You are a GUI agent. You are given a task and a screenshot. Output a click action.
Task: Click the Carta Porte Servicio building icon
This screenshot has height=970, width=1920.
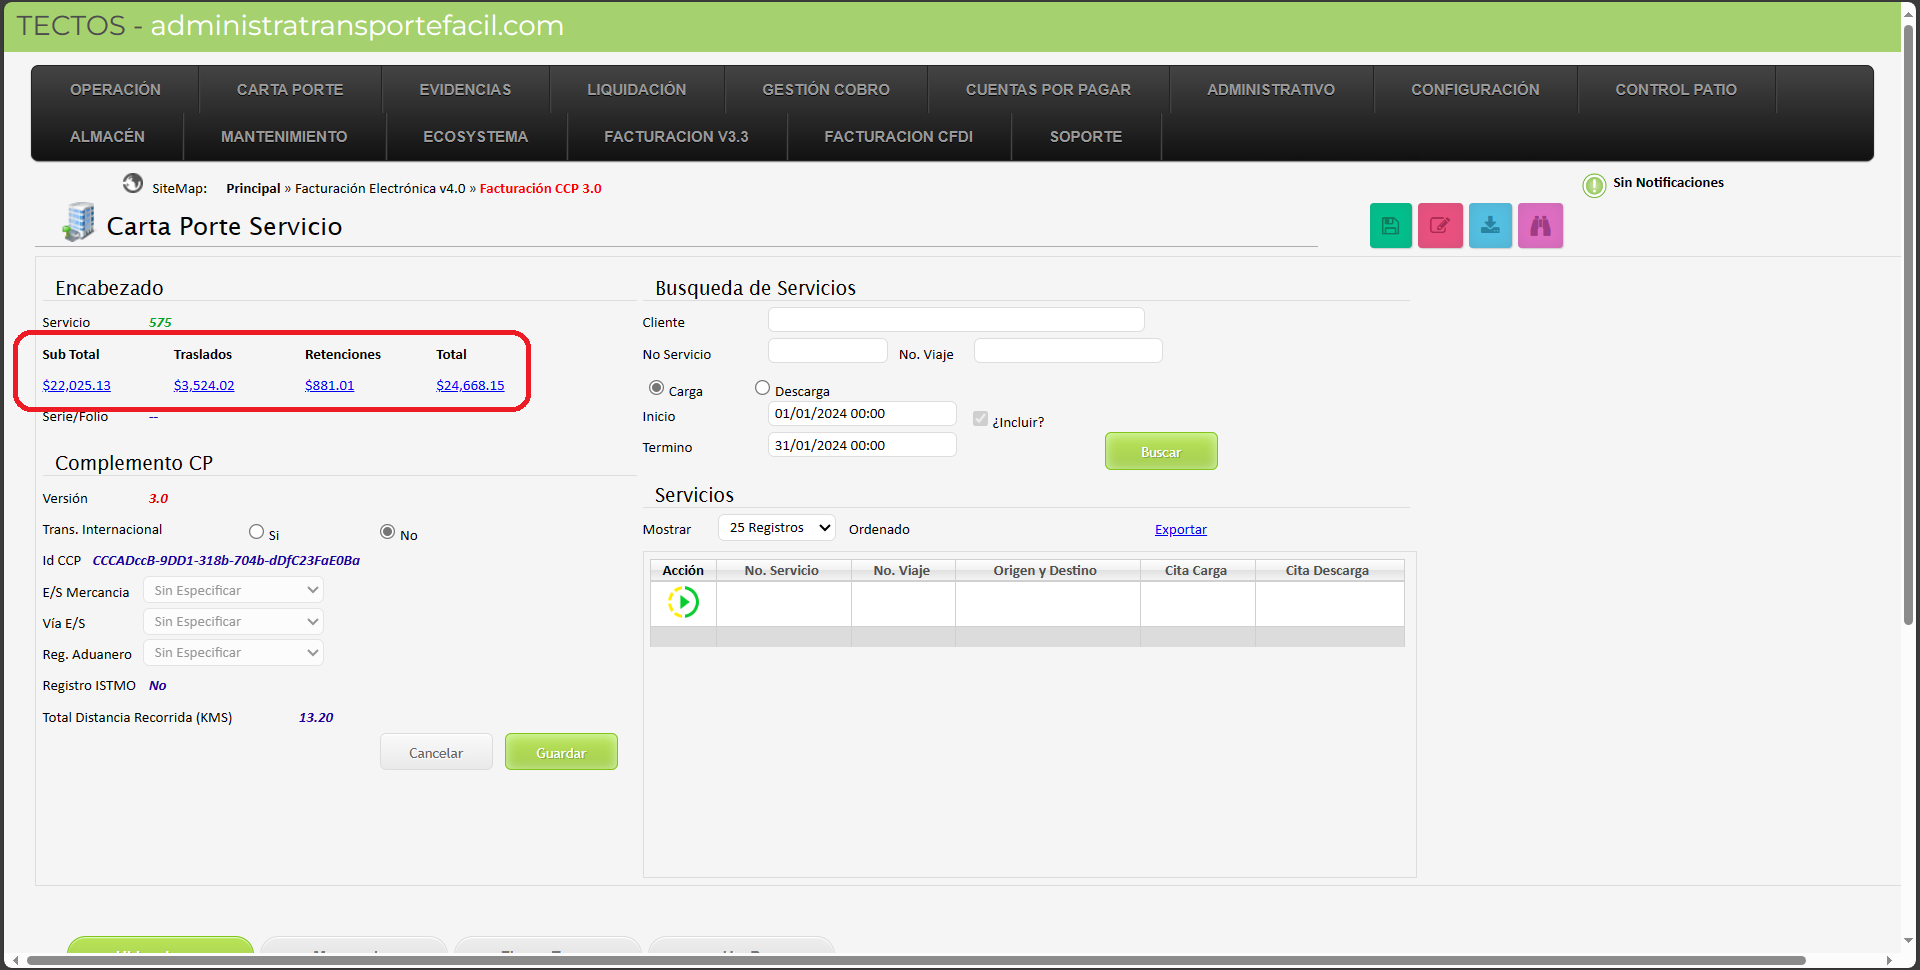(x=78, y=222)
